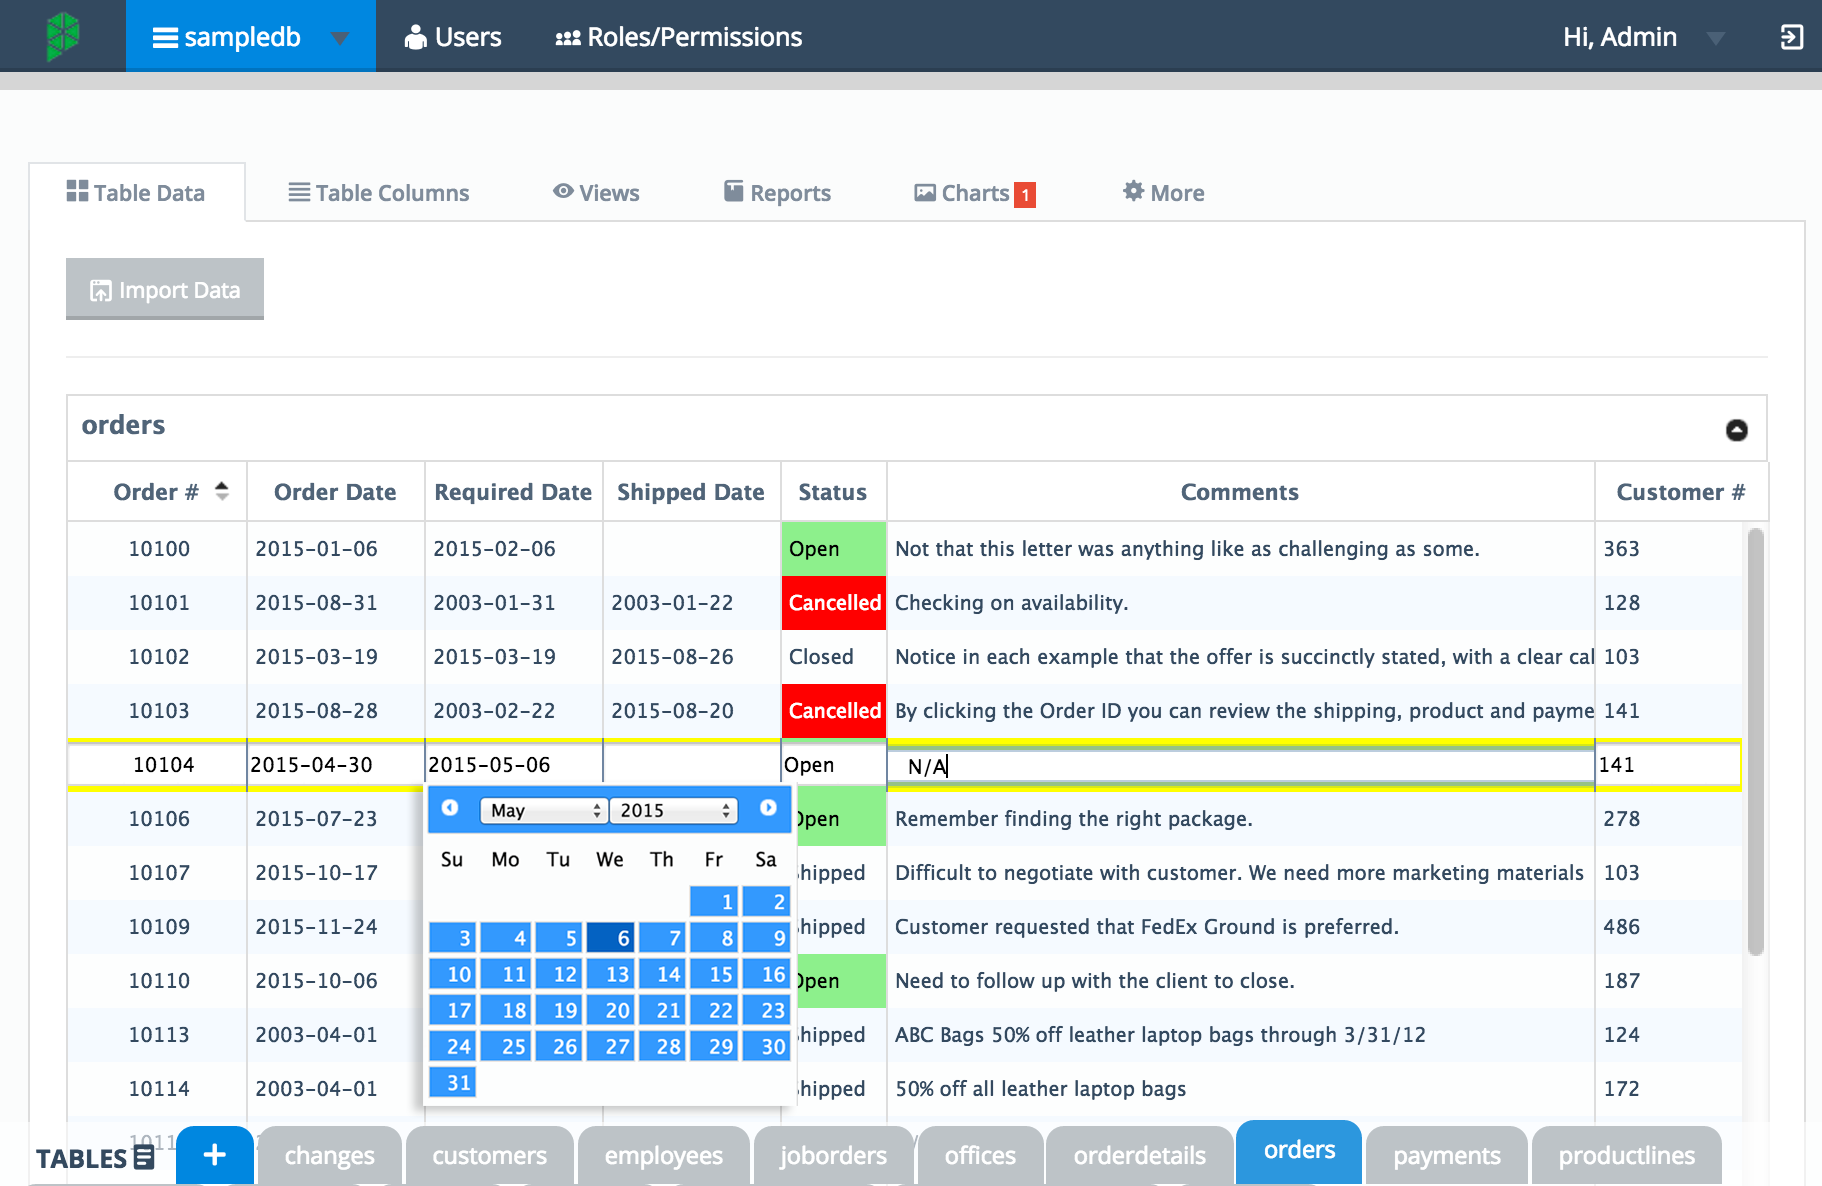Select day 15 in the calendar
The height and width of the screenshot is (1186, 1822).
[720, 973]
